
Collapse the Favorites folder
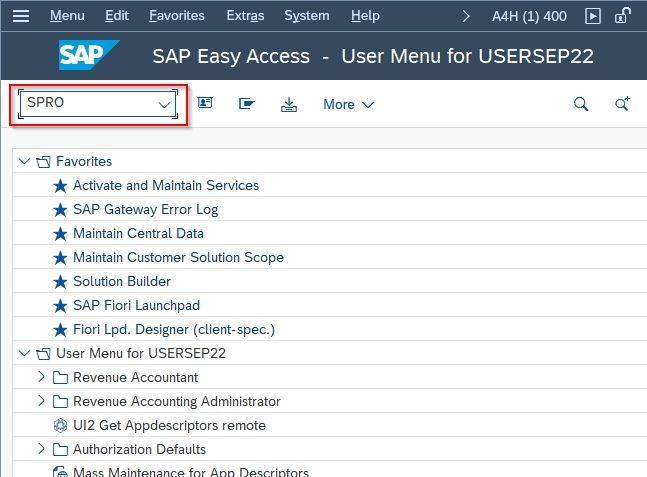coord(25,161)
